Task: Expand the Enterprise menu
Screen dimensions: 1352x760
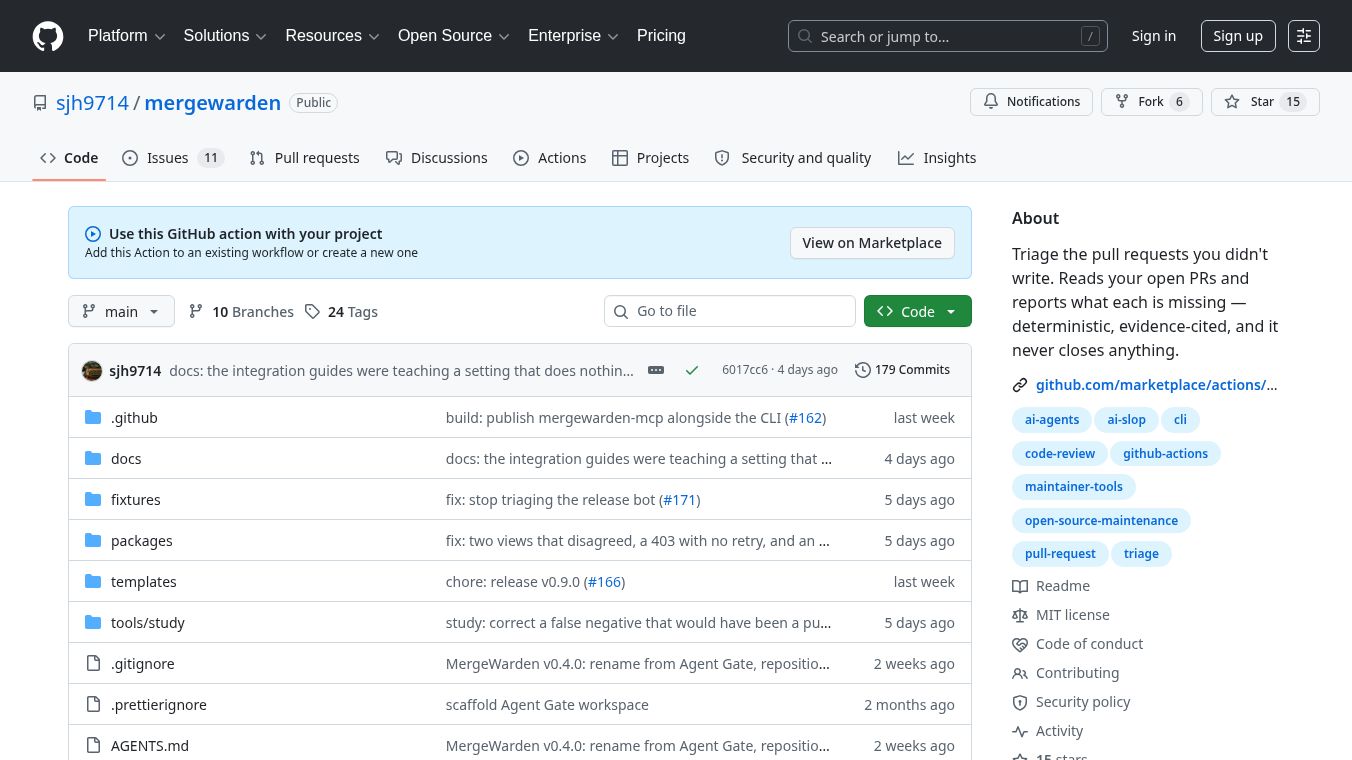Action: tap(573, 36)
